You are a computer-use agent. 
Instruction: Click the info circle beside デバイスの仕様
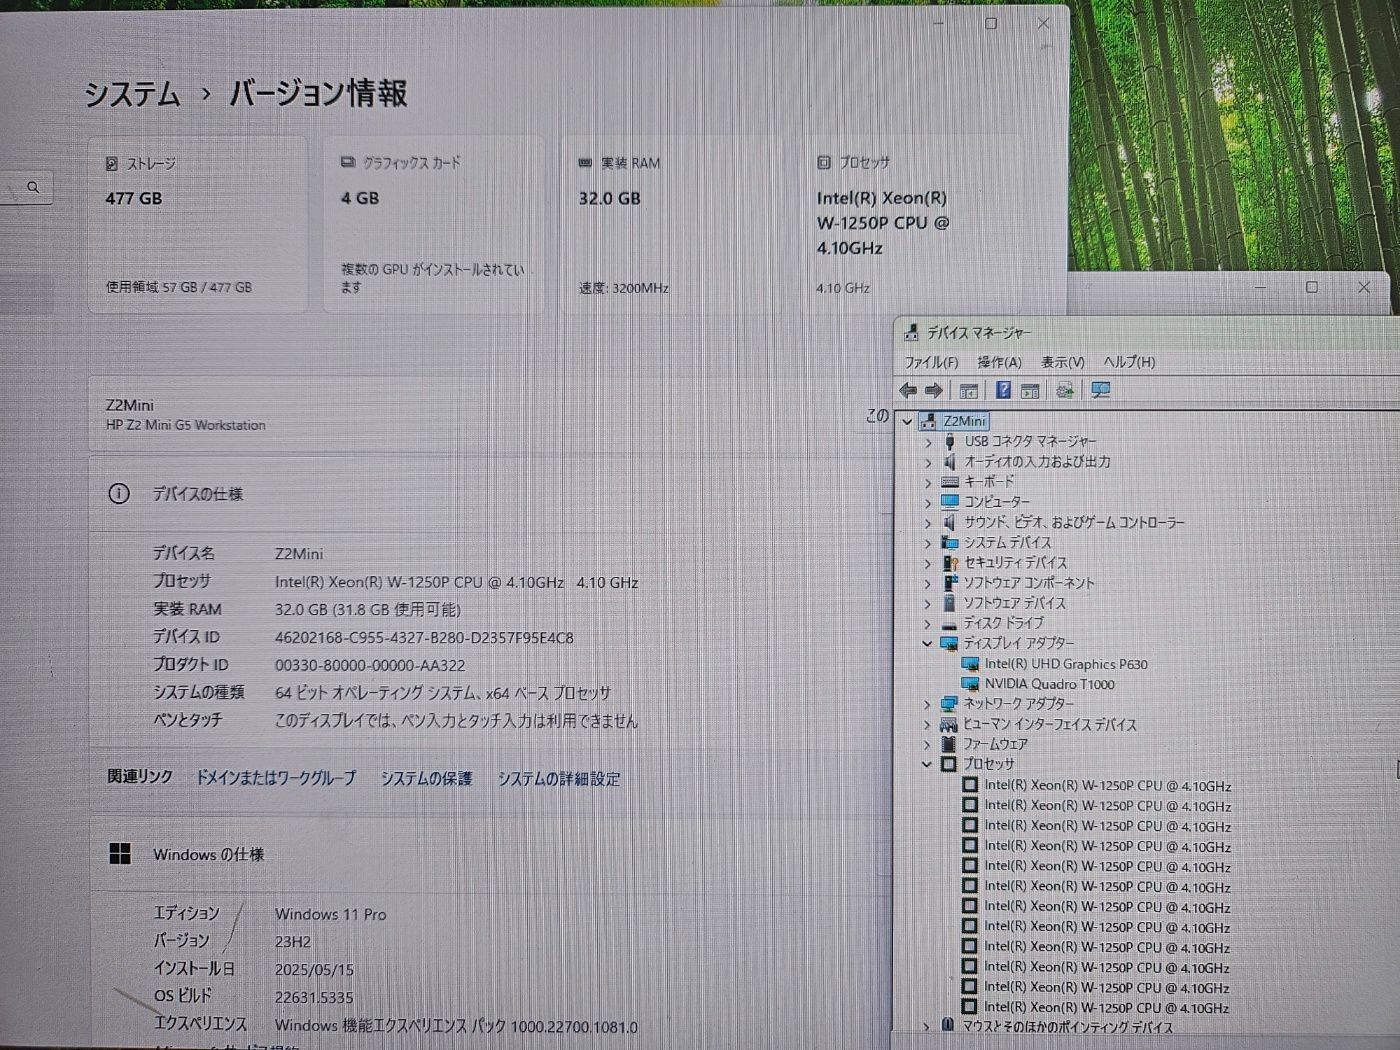[x=119, y=494]
